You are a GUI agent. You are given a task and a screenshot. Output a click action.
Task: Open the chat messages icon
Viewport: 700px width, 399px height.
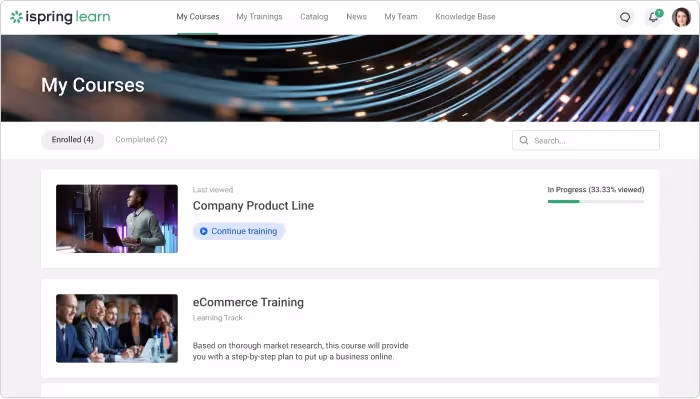(625, 17)
